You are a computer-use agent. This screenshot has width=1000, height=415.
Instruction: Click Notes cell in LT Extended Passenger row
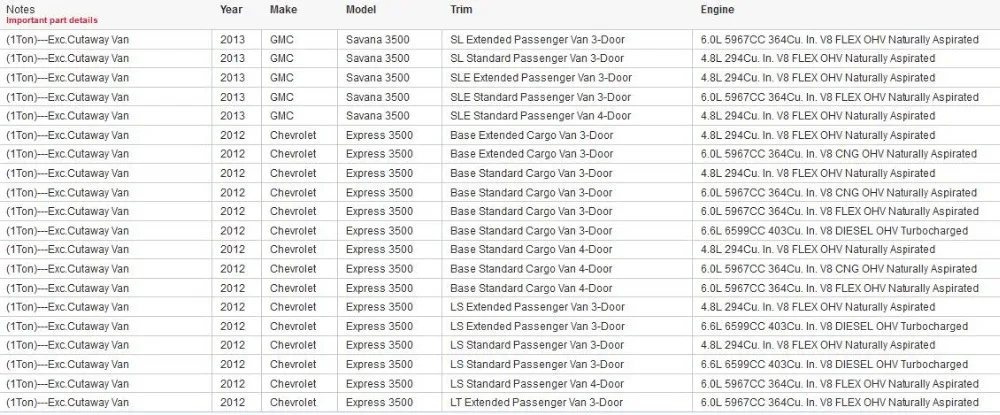tap(106, 403)
